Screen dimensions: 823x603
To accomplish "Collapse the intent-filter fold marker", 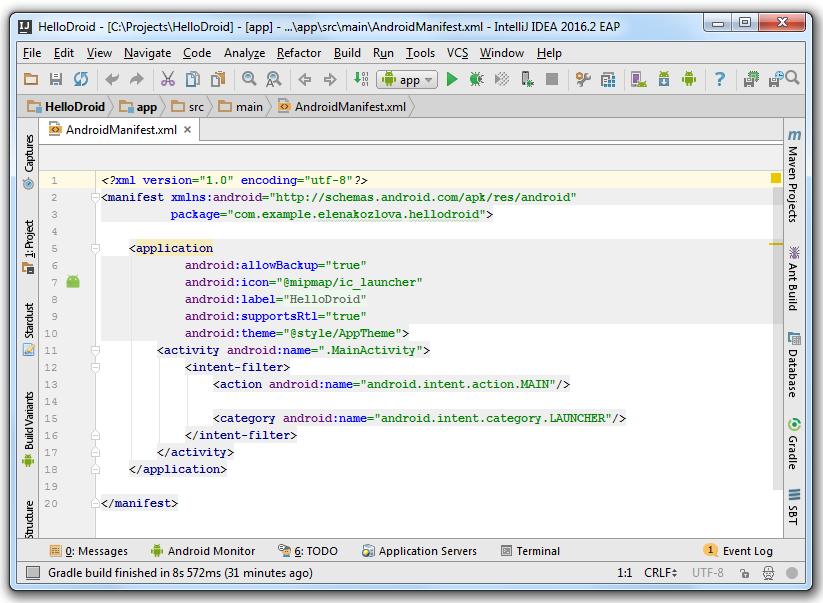I will 96,367.
